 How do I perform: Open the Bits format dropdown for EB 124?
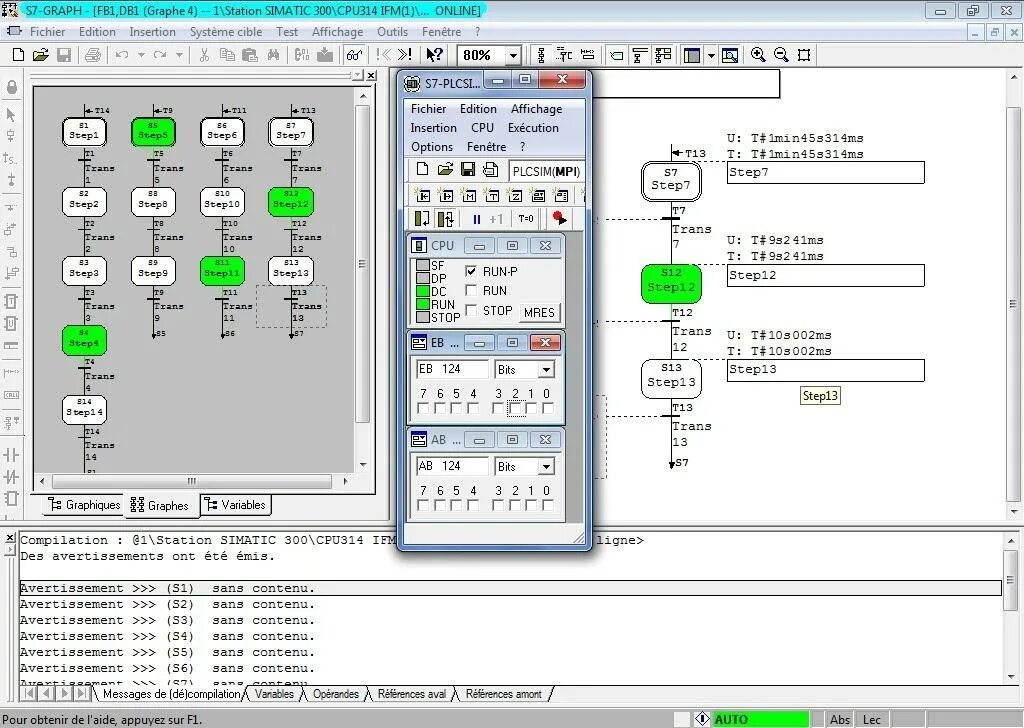click(546, 370)
